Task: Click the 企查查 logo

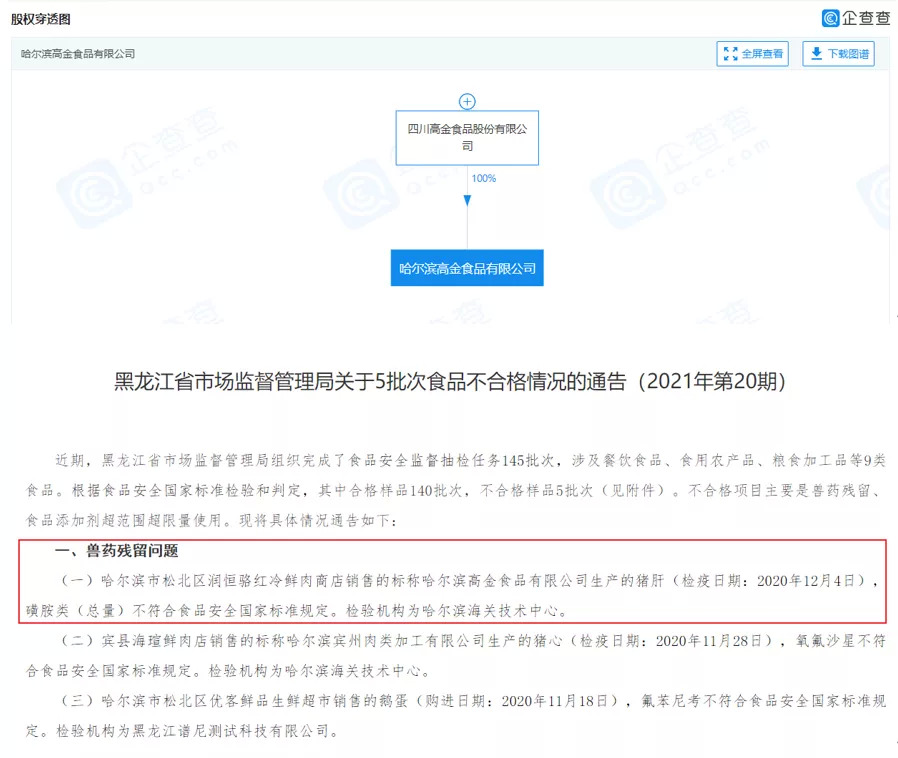Action: [x=856, y=18]
